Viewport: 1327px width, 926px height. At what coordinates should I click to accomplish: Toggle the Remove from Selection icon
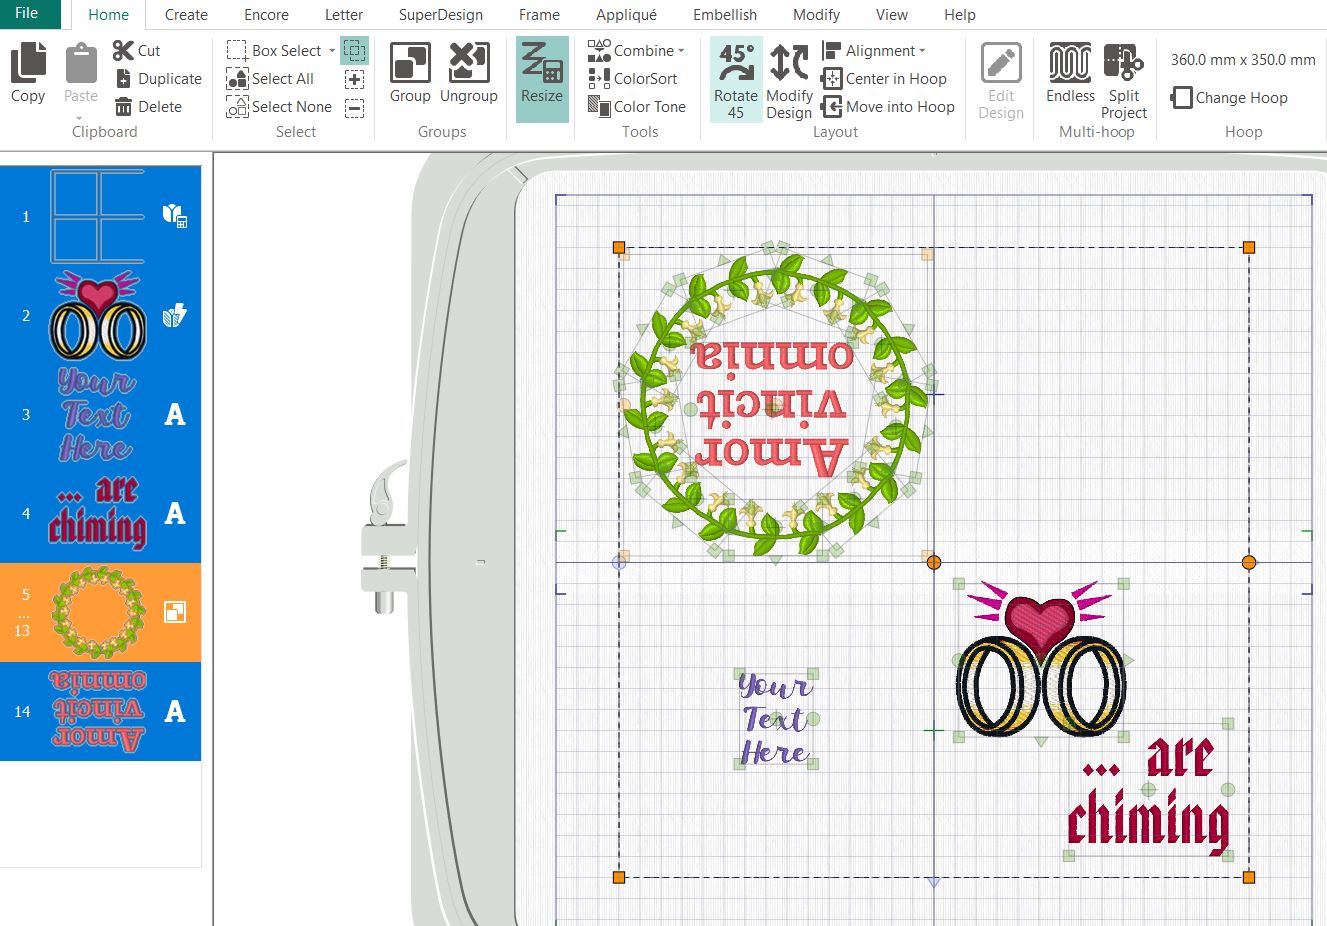pos(354,107)
